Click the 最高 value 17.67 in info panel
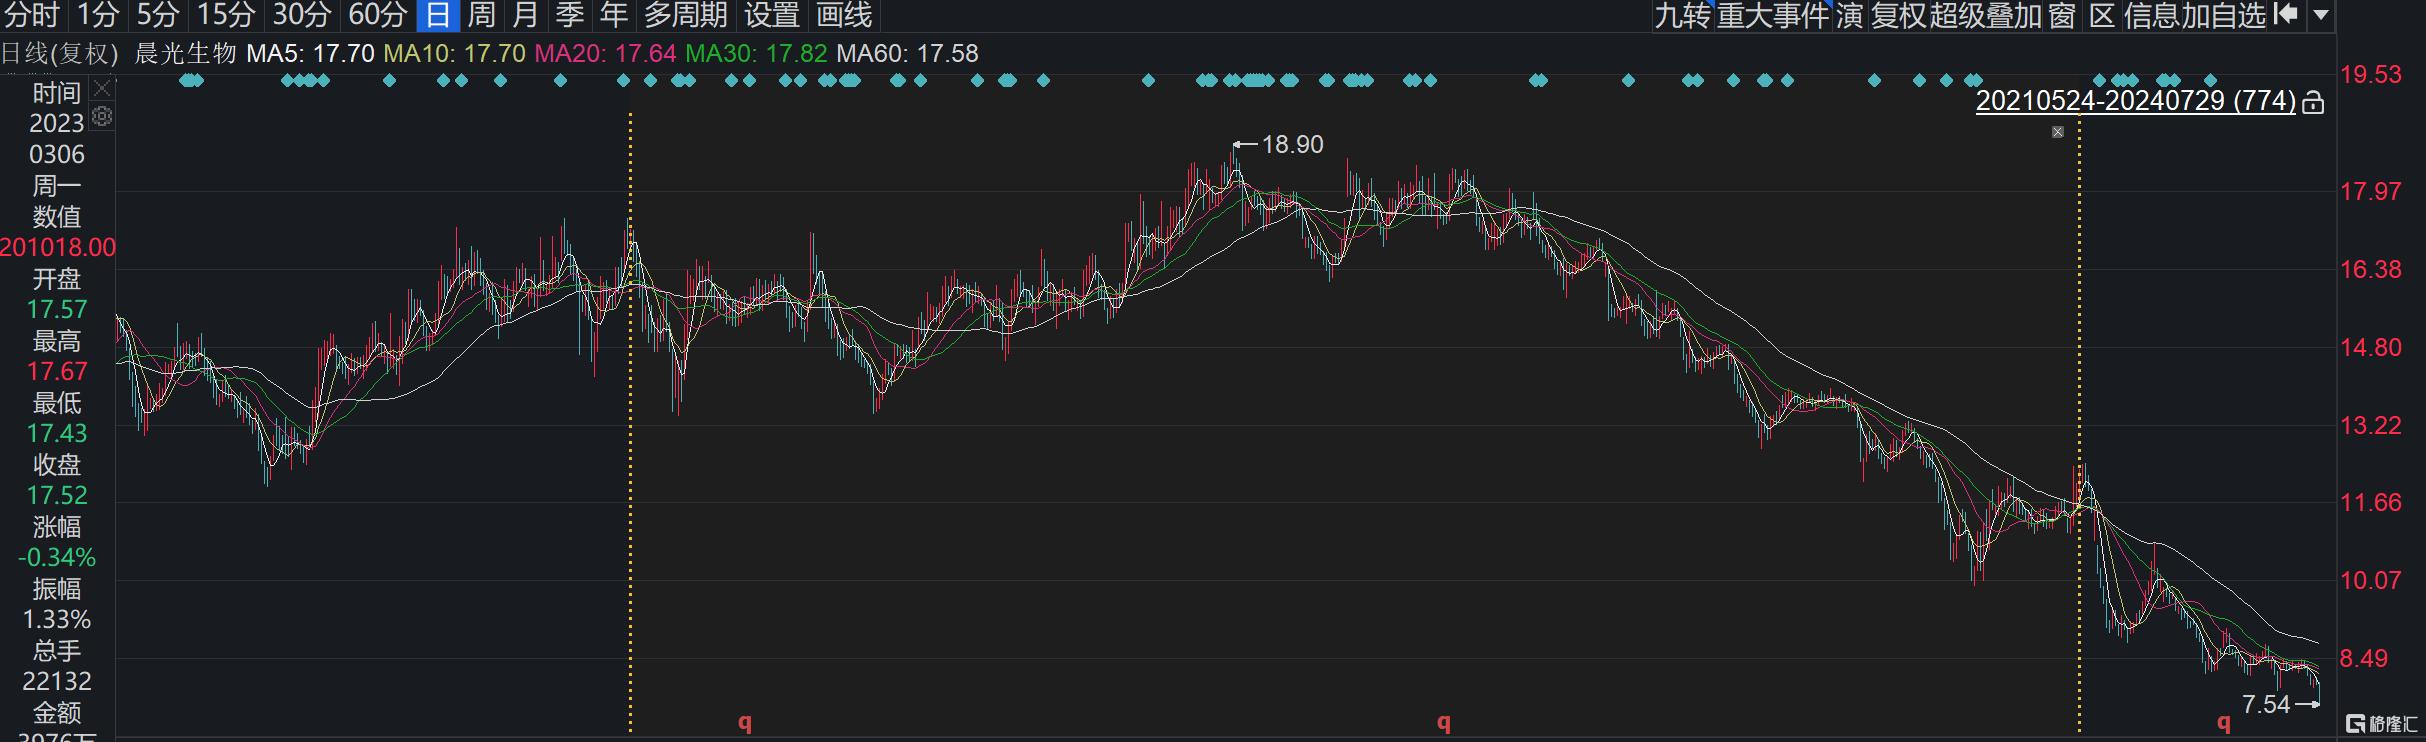 (57, 372)
